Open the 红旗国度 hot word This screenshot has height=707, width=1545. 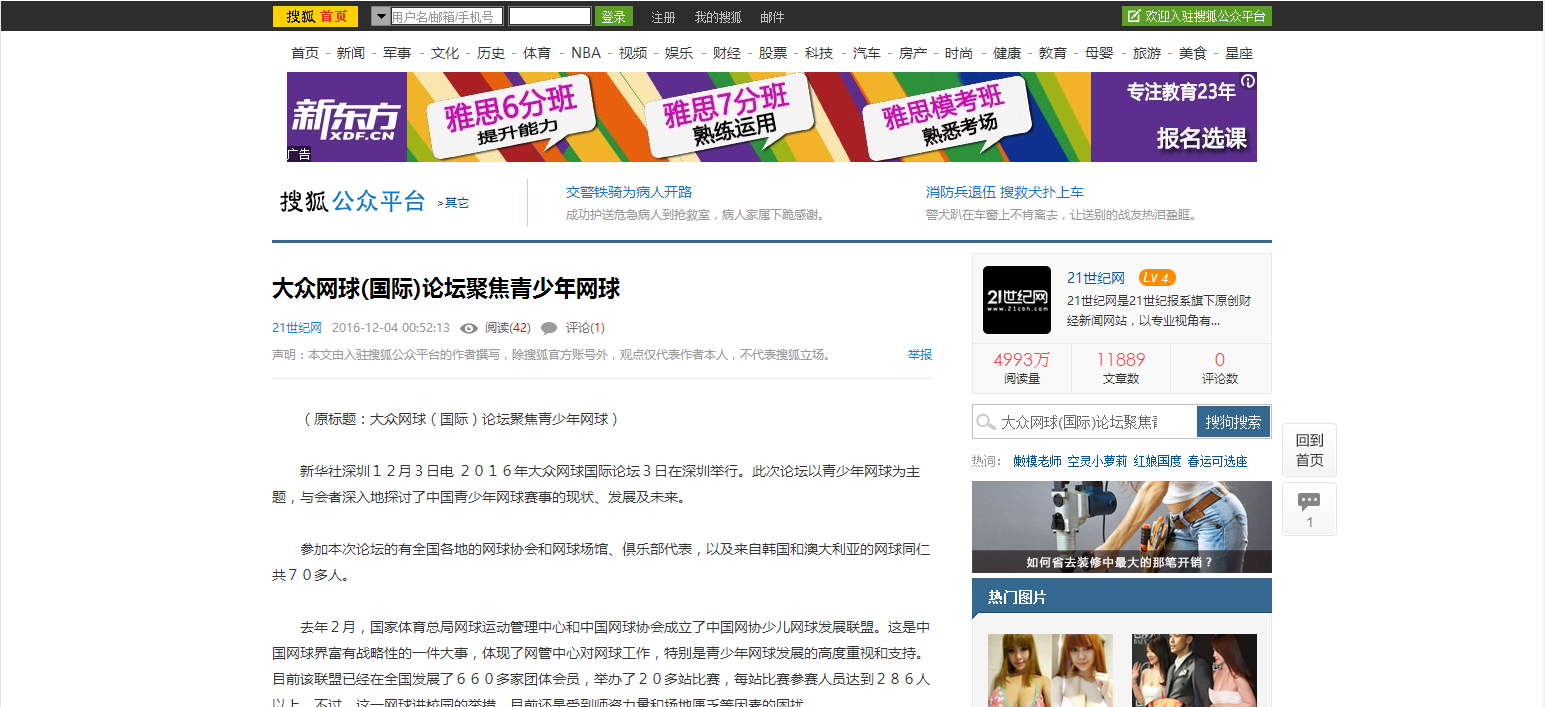point(1157,462)
